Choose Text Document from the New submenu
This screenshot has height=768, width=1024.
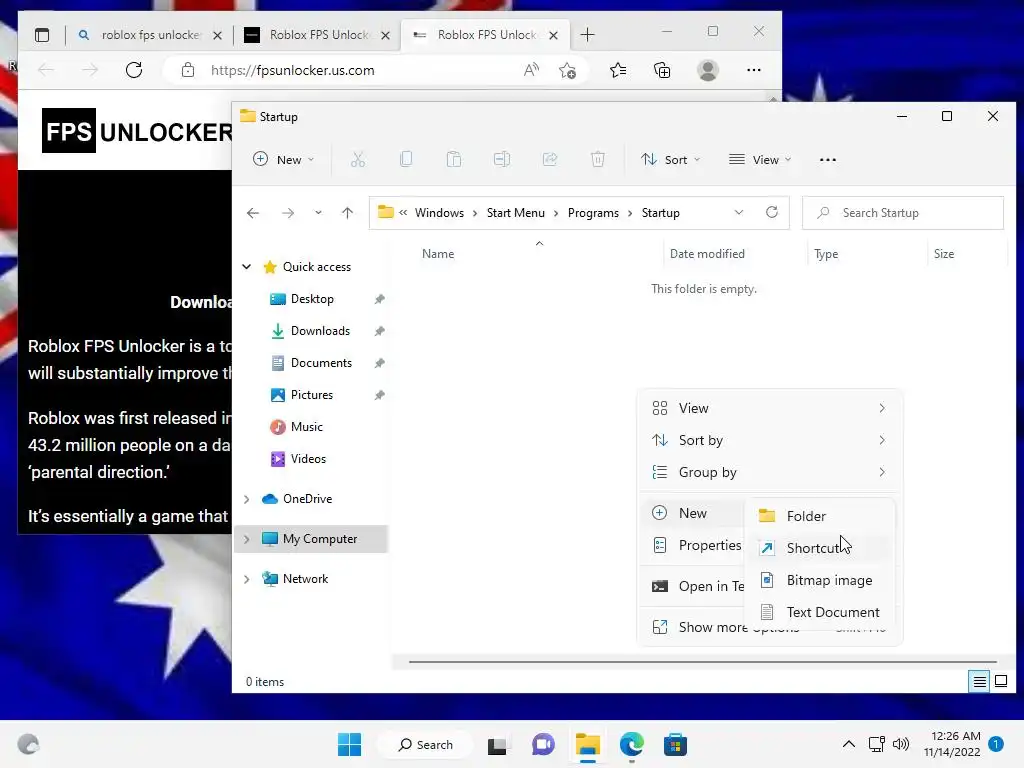click(820, 612)
